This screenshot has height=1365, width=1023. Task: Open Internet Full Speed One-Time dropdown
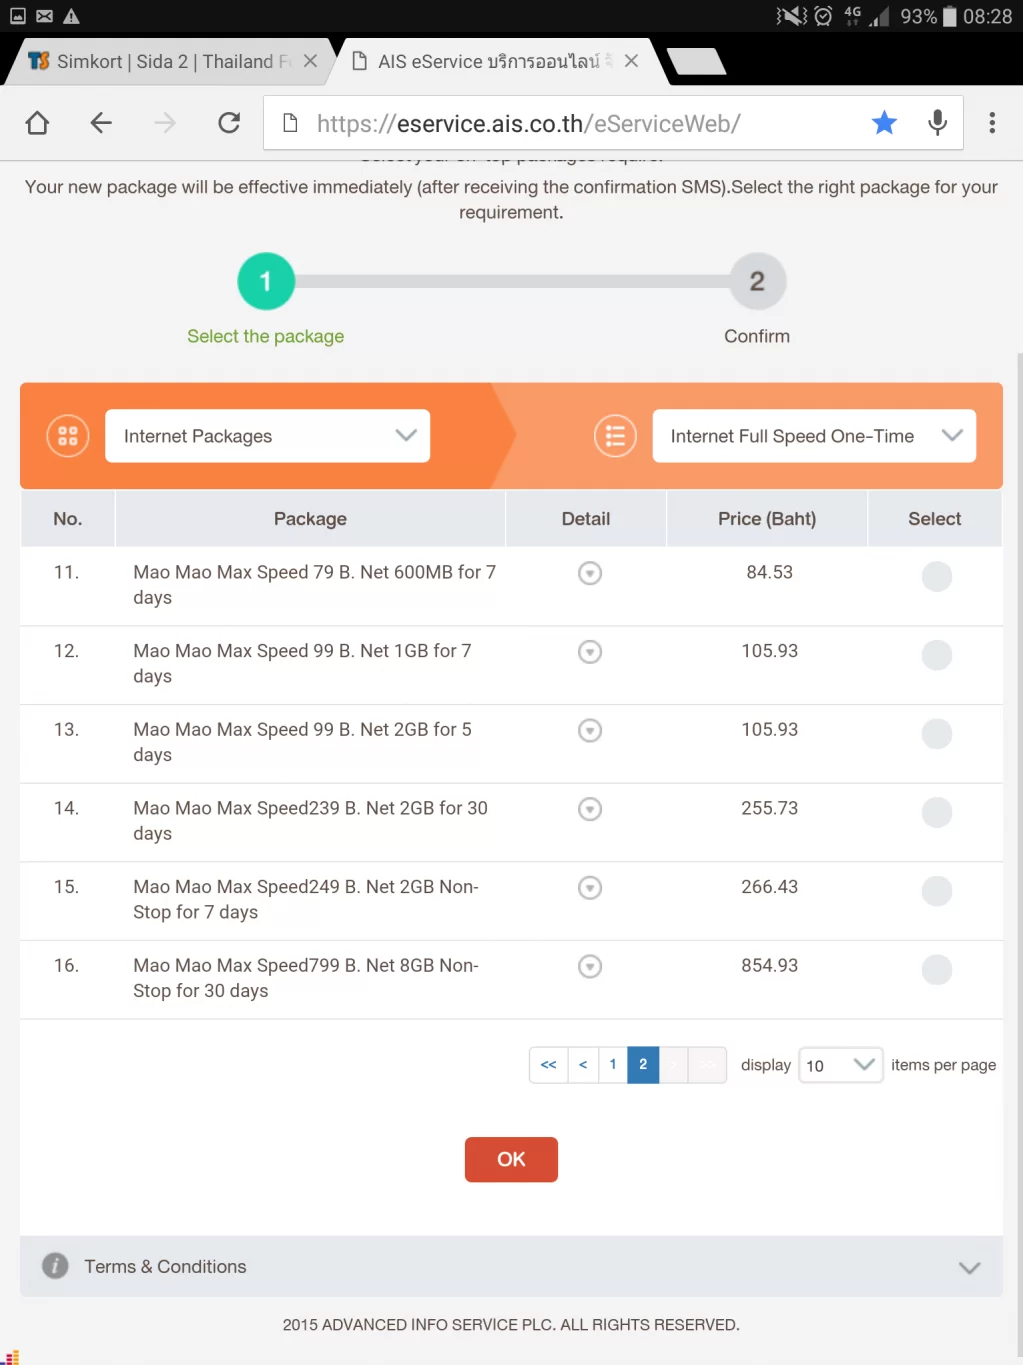coord(814,436)
